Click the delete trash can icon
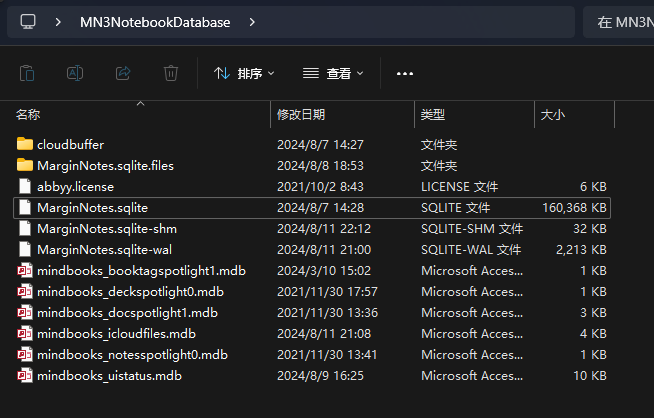The width and height of the screenshot is (654, 418). pyautogui.click(x=171, y=73)
